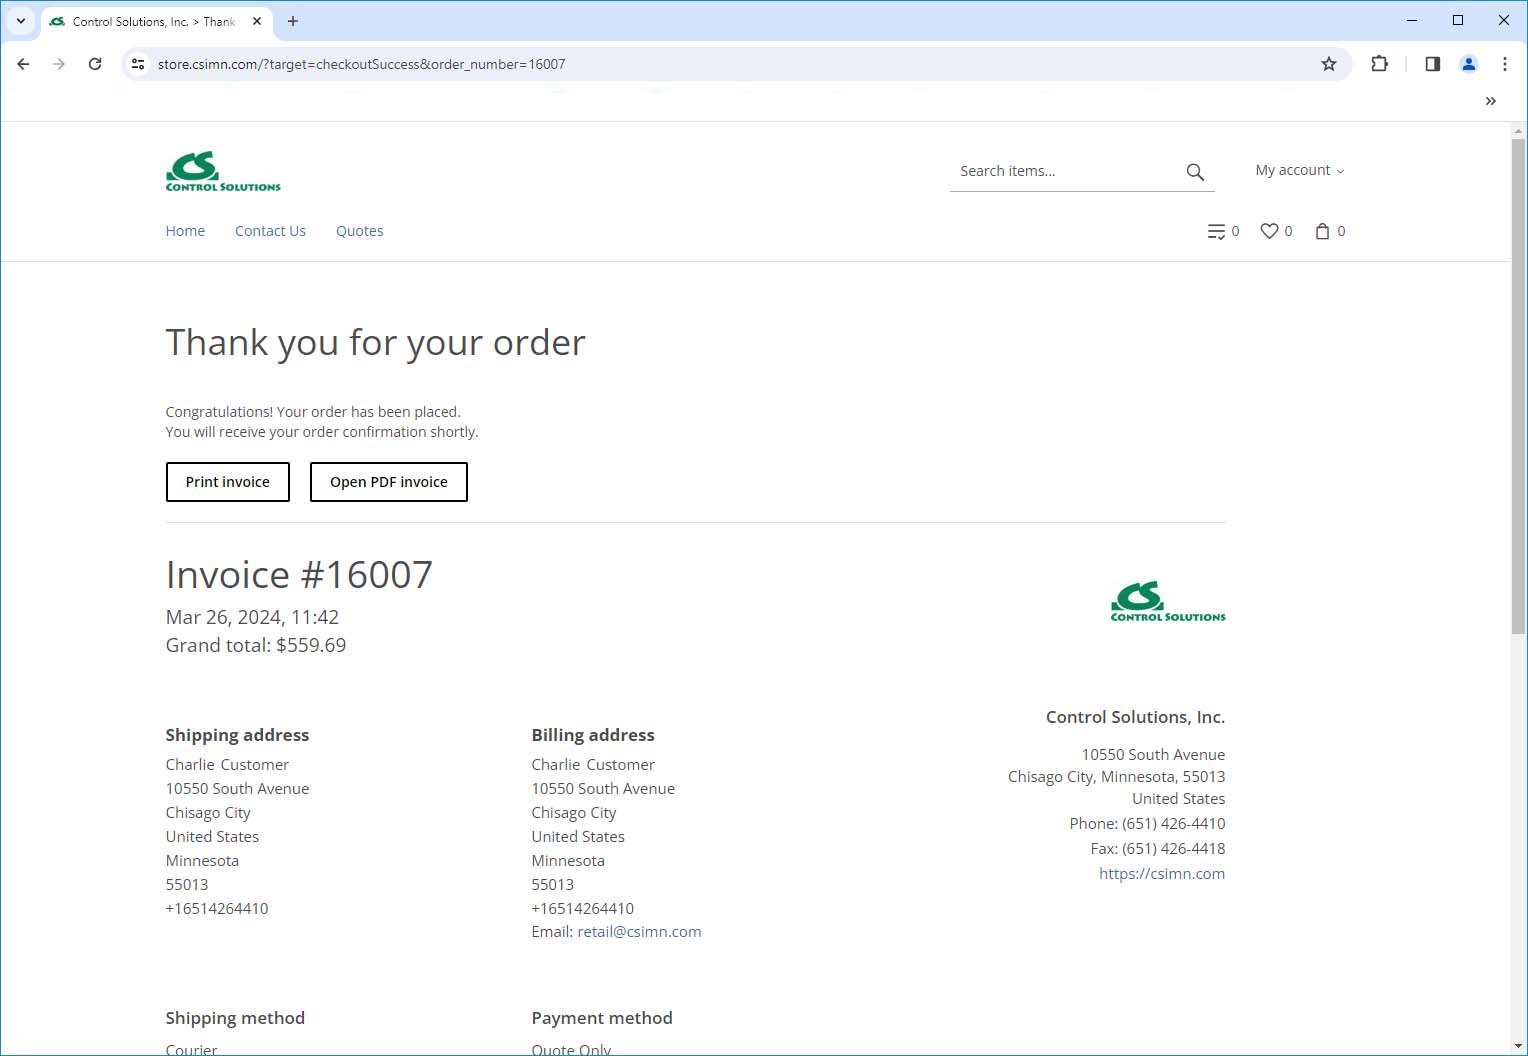Expand the My account dropdown
The image size is (1528, 1056).
pyautogui.click(x=1299, y=170)
